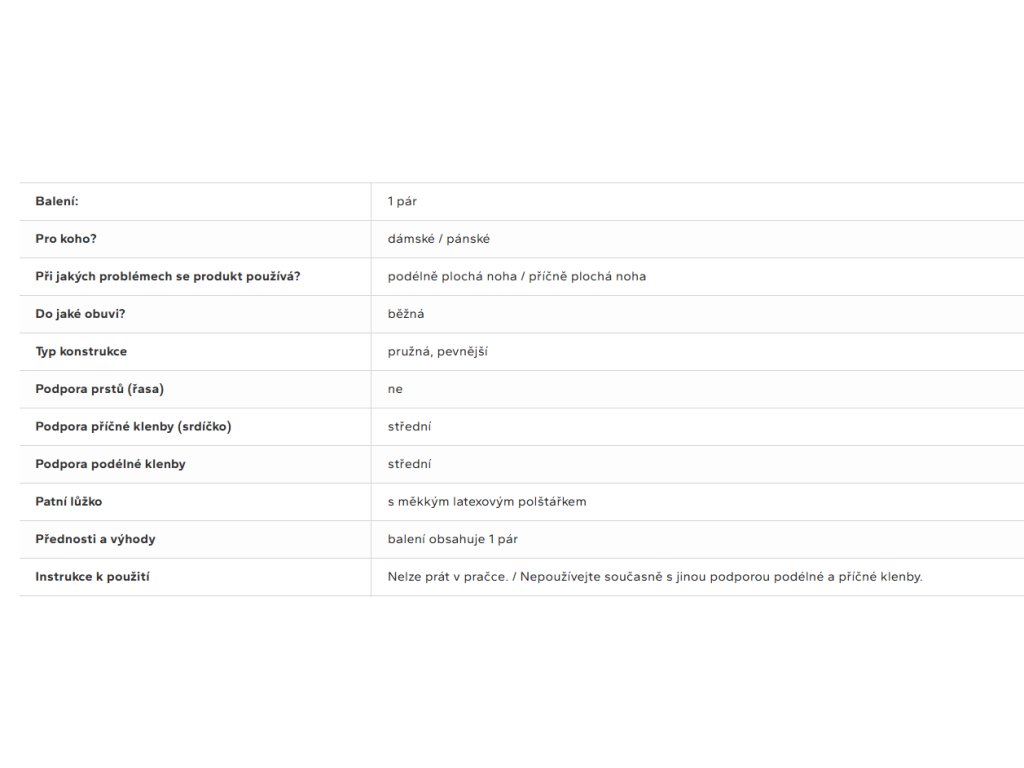Click the 'Patní lůžko' label
Screen dimensions: 1024x768
69,501
